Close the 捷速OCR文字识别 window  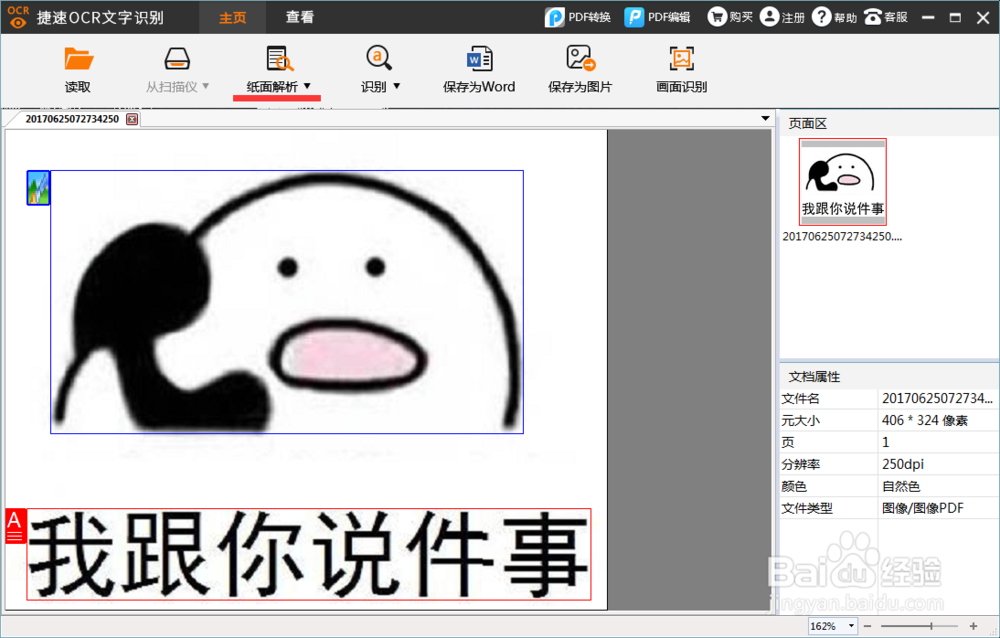click(x=983, y=17)
